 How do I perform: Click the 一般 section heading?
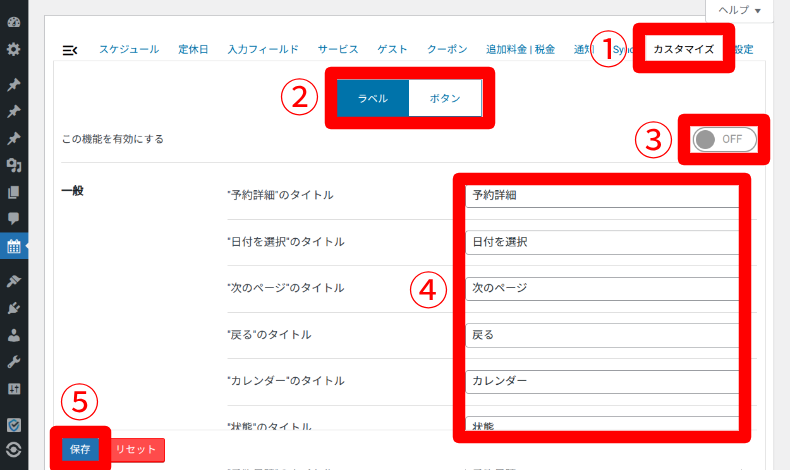pos(72,191)
